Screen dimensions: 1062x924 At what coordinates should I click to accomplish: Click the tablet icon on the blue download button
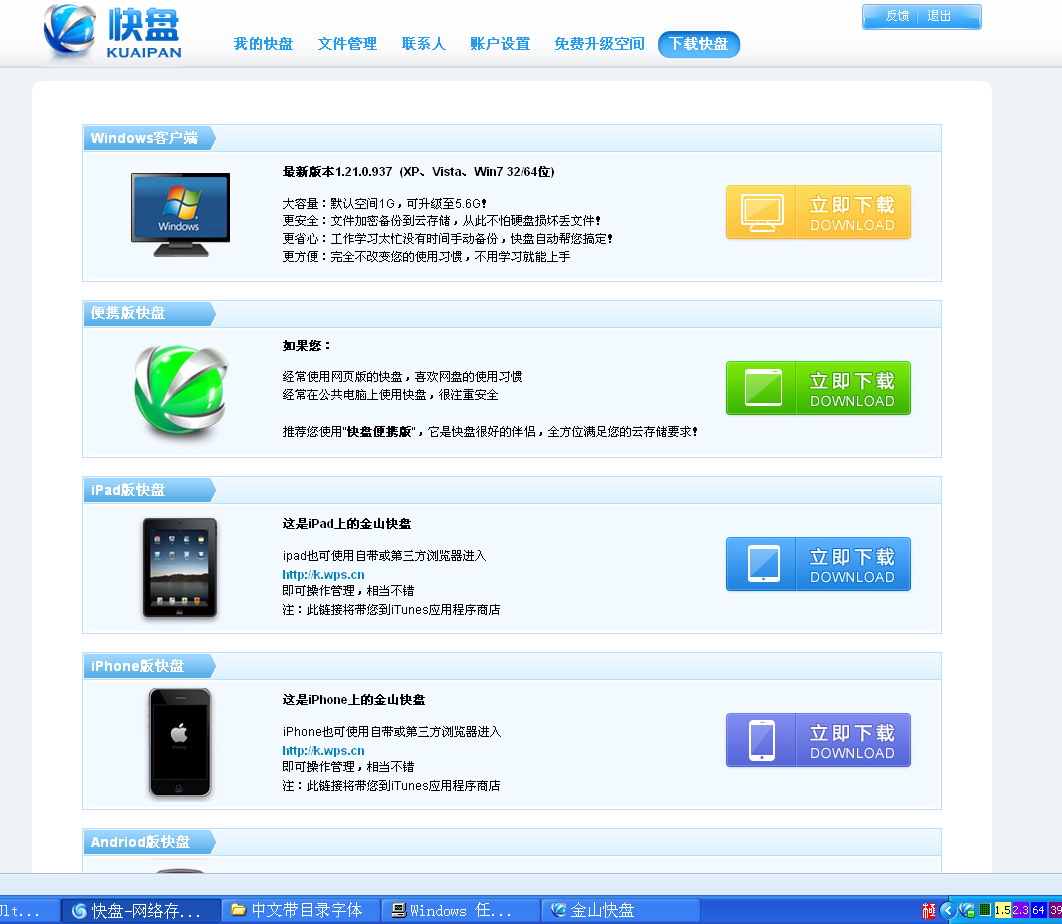763,564
